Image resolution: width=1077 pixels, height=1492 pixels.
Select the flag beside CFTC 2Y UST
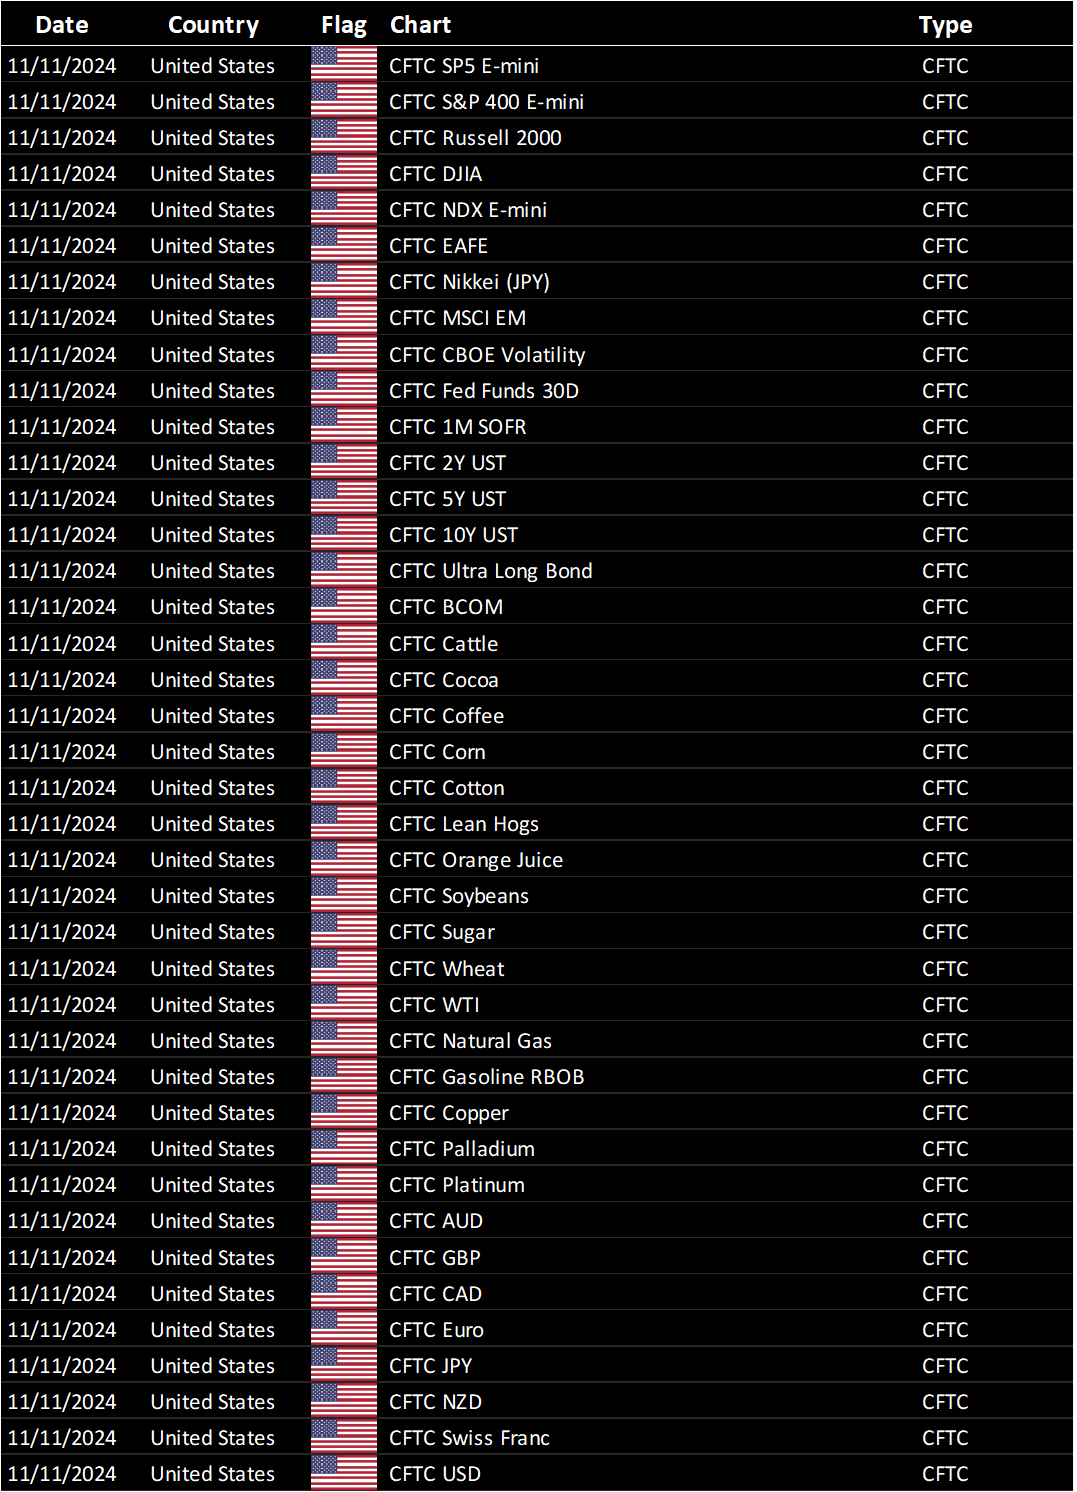[344, 462]
